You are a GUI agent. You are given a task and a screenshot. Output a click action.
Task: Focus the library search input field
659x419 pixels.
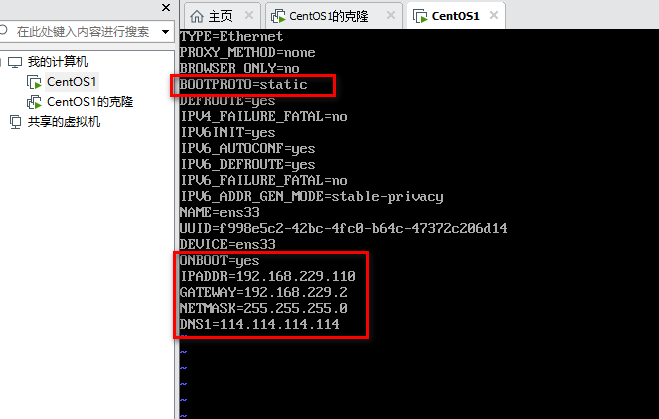point(83,32)
